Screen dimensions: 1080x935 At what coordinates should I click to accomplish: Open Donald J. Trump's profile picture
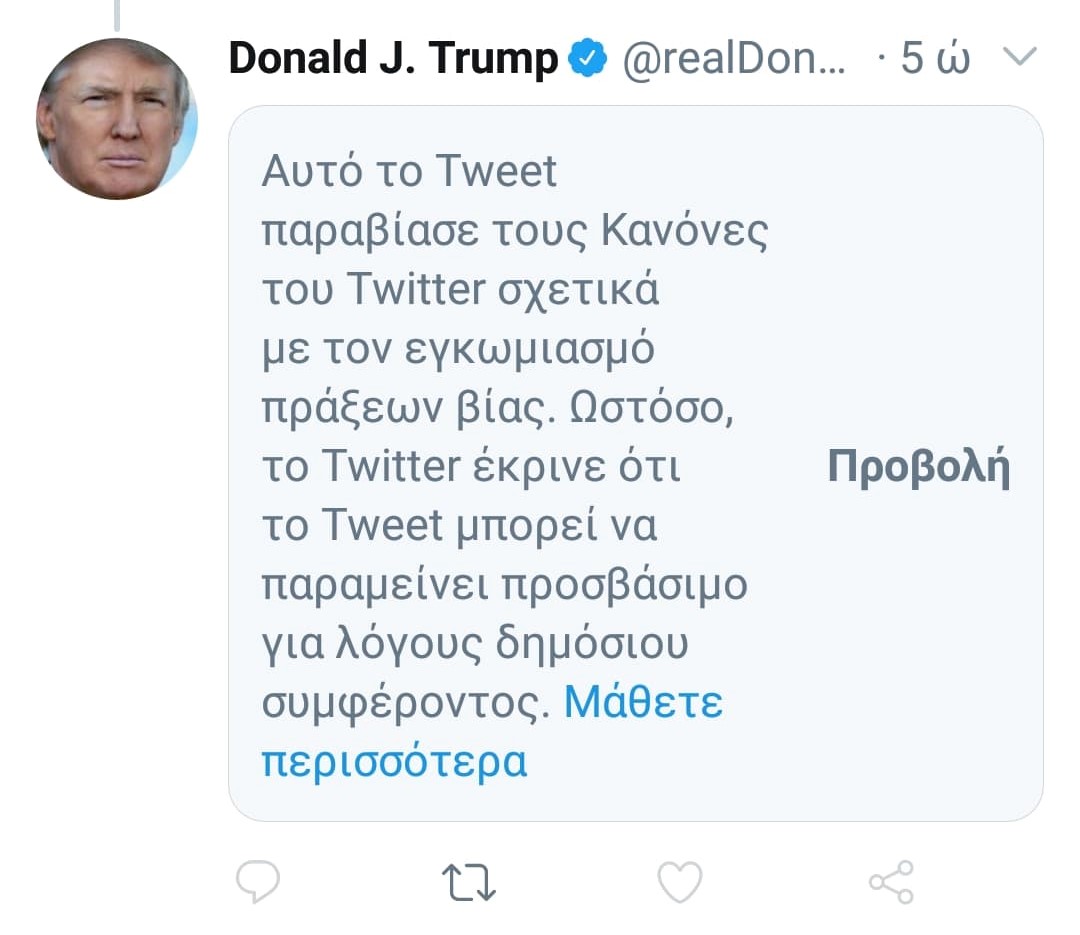pyautogui.click(x=116, y=119)
